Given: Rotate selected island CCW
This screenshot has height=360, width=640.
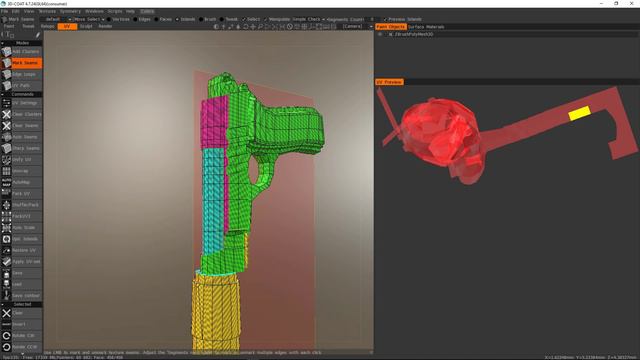Looking at the screenshot, I should coord(22,347).
